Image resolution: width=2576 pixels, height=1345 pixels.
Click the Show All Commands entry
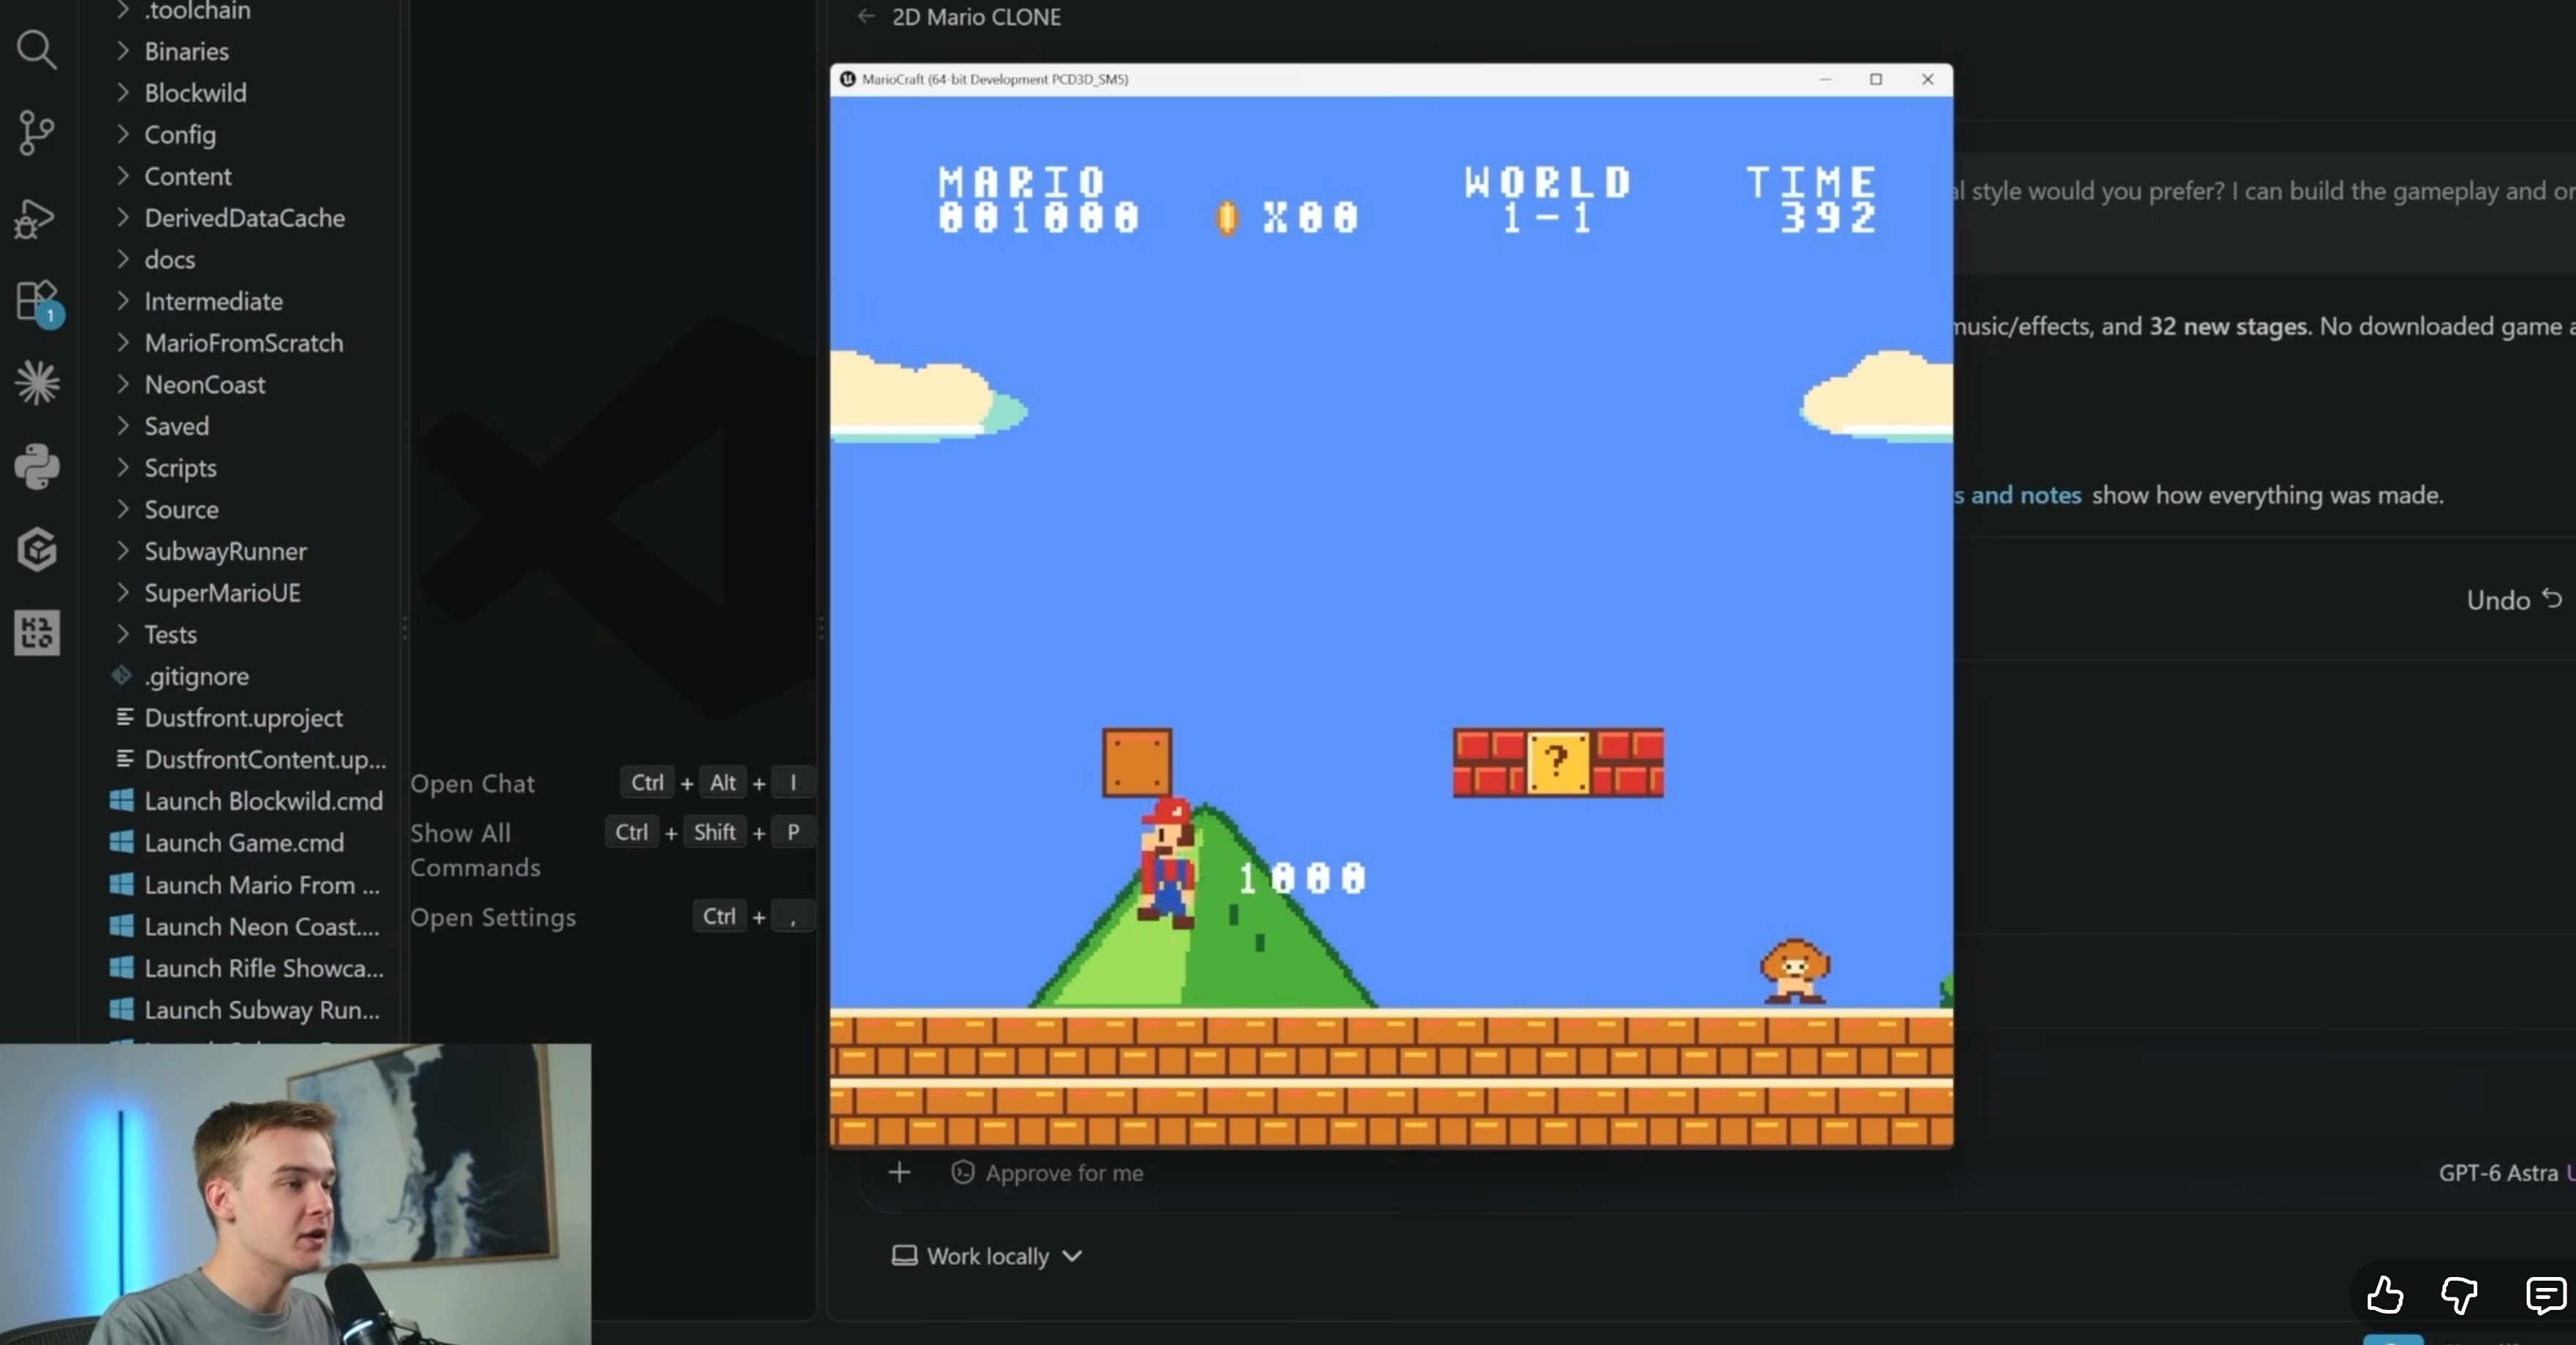tap(475, 850)
